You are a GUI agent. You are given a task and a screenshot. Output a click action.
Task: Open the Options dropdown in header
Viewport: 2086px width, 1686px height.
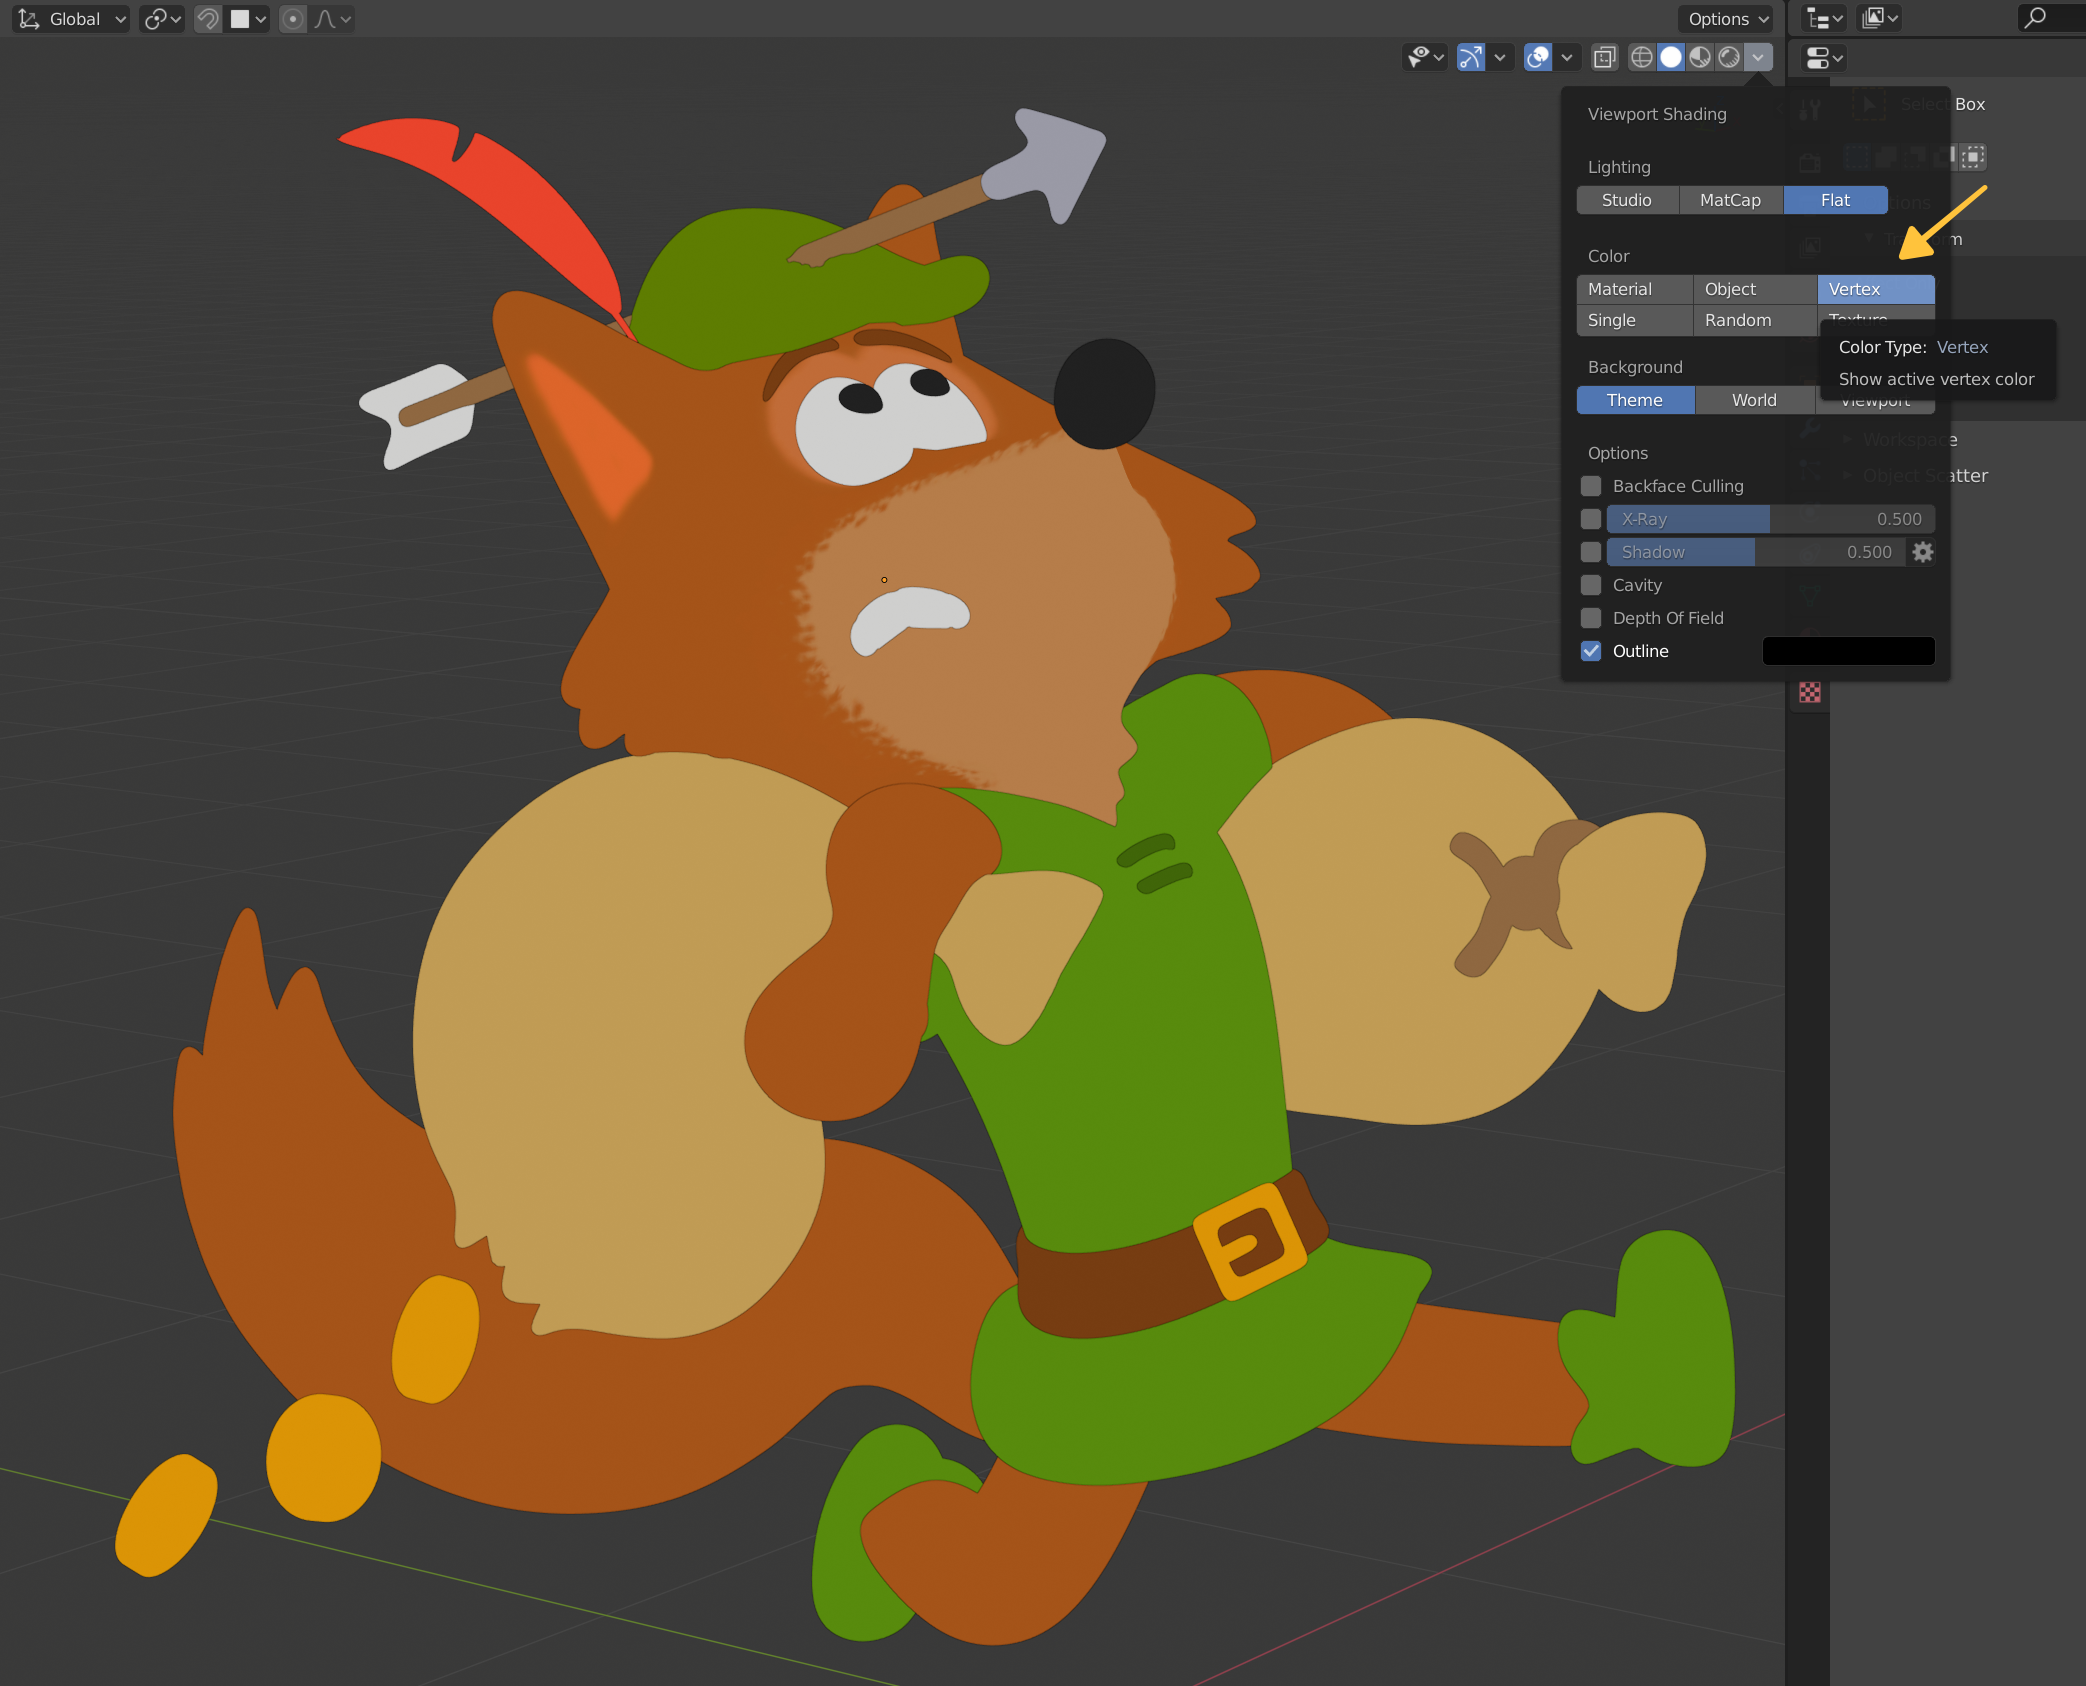pyautogui.click(x=1727, y=19)
